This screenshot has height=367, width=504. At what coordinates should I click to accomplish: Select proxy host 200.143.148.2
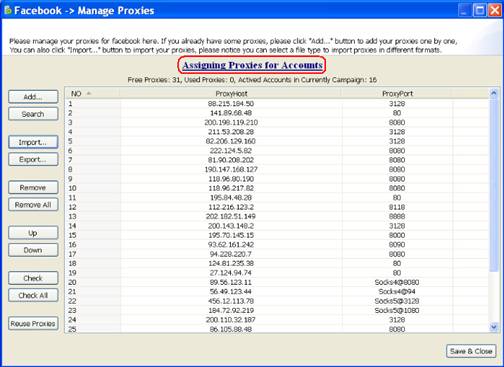231,226
